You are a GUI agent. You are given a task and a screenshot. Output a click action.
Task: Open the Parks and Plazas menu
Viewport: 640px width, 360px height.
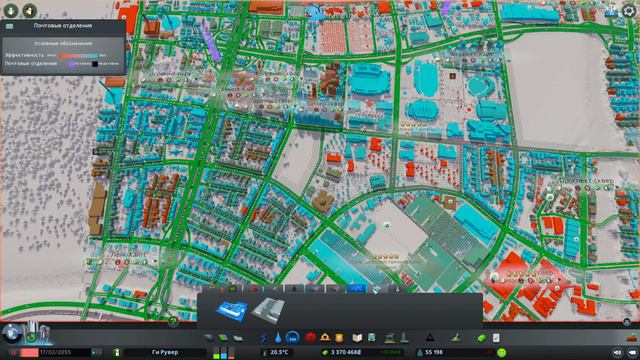pyautogui.click(x=390, y=338)
